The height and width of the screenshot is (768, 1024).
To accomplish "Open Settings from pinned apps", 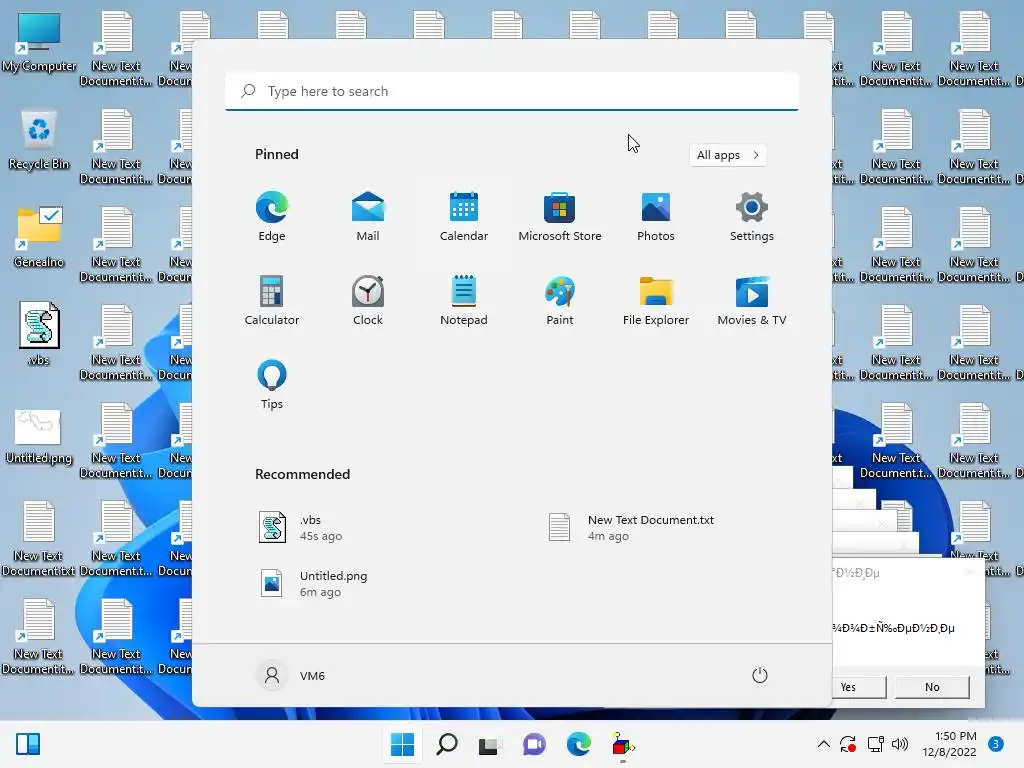I will (752, 216).
